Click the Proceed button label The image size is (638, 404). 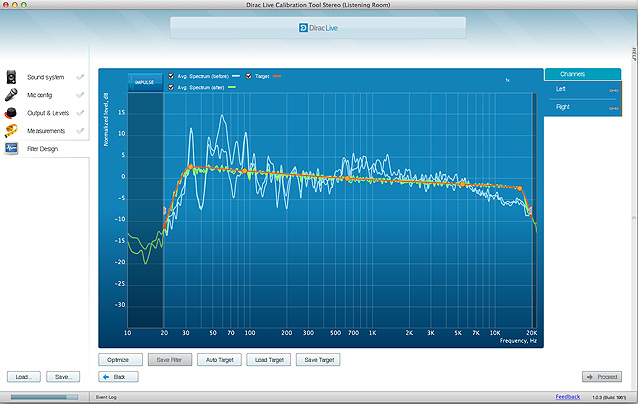point(607,377)
